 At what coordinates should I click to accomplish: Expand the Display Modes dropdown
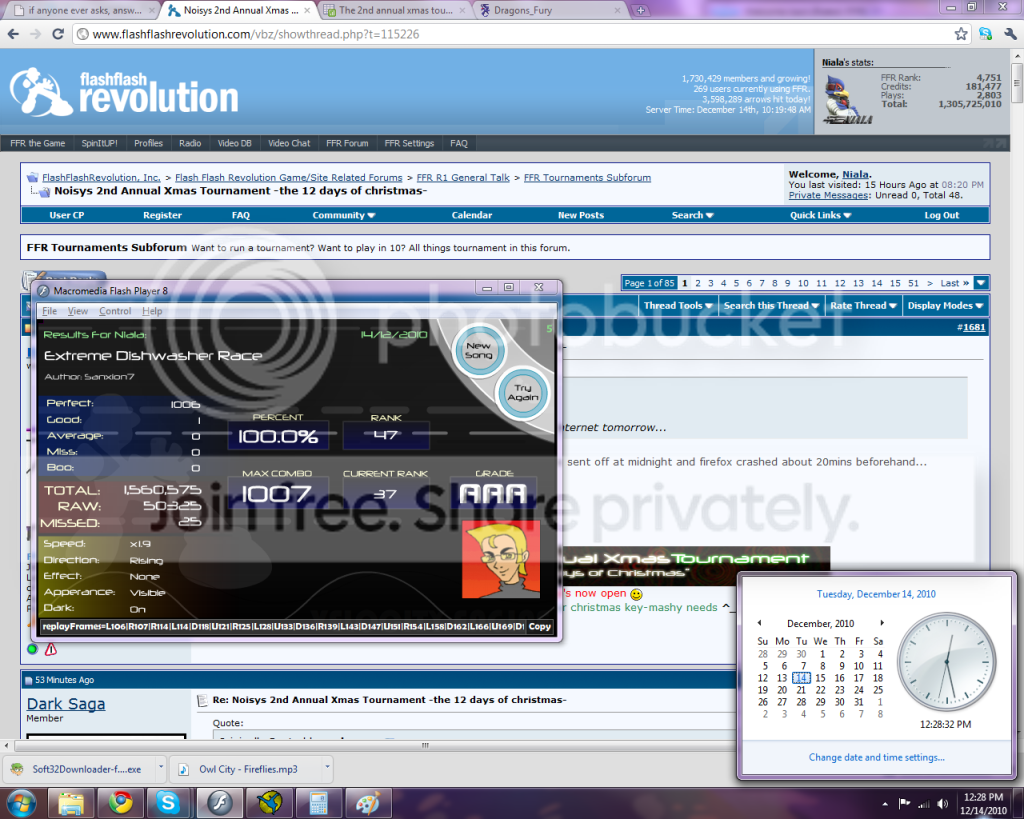pyautogui.click(x=945, y=306)
